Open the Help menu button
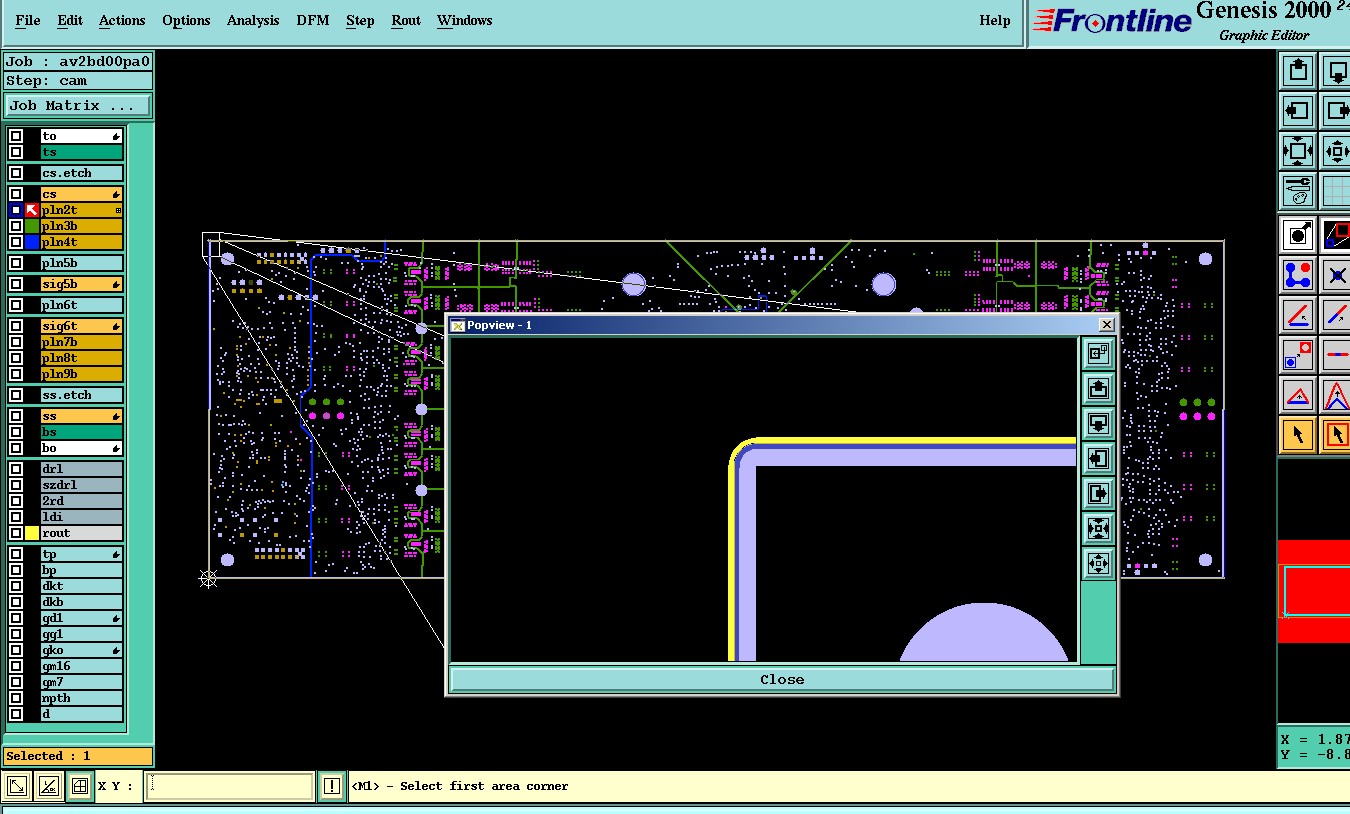 995,20
